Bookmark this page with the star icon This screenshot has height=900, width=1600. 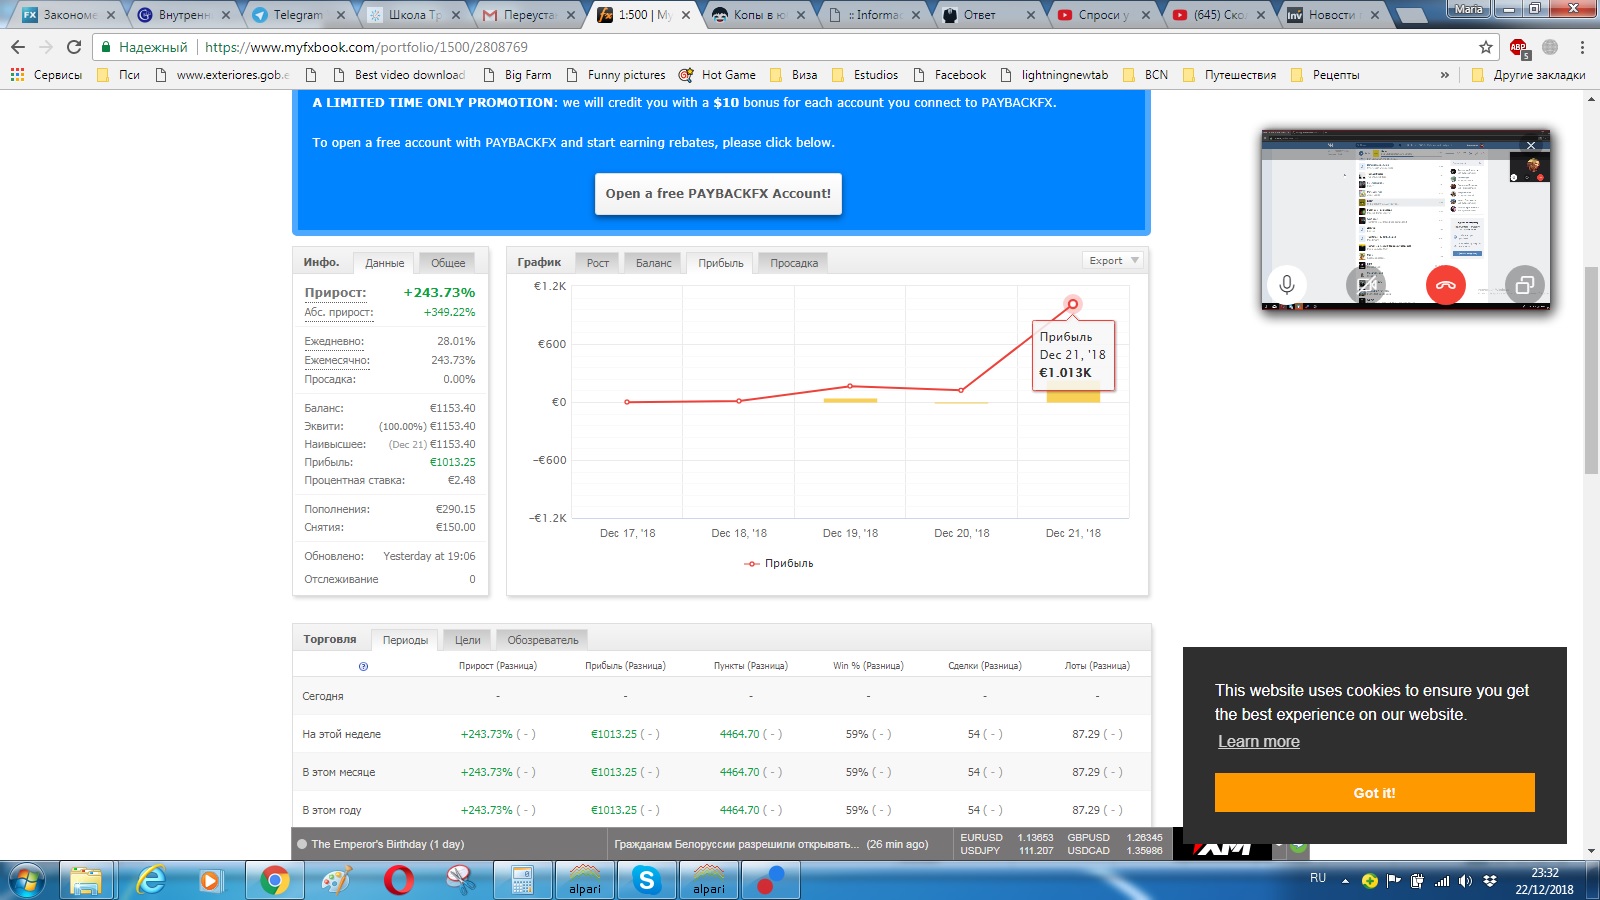coord(1486,47)
